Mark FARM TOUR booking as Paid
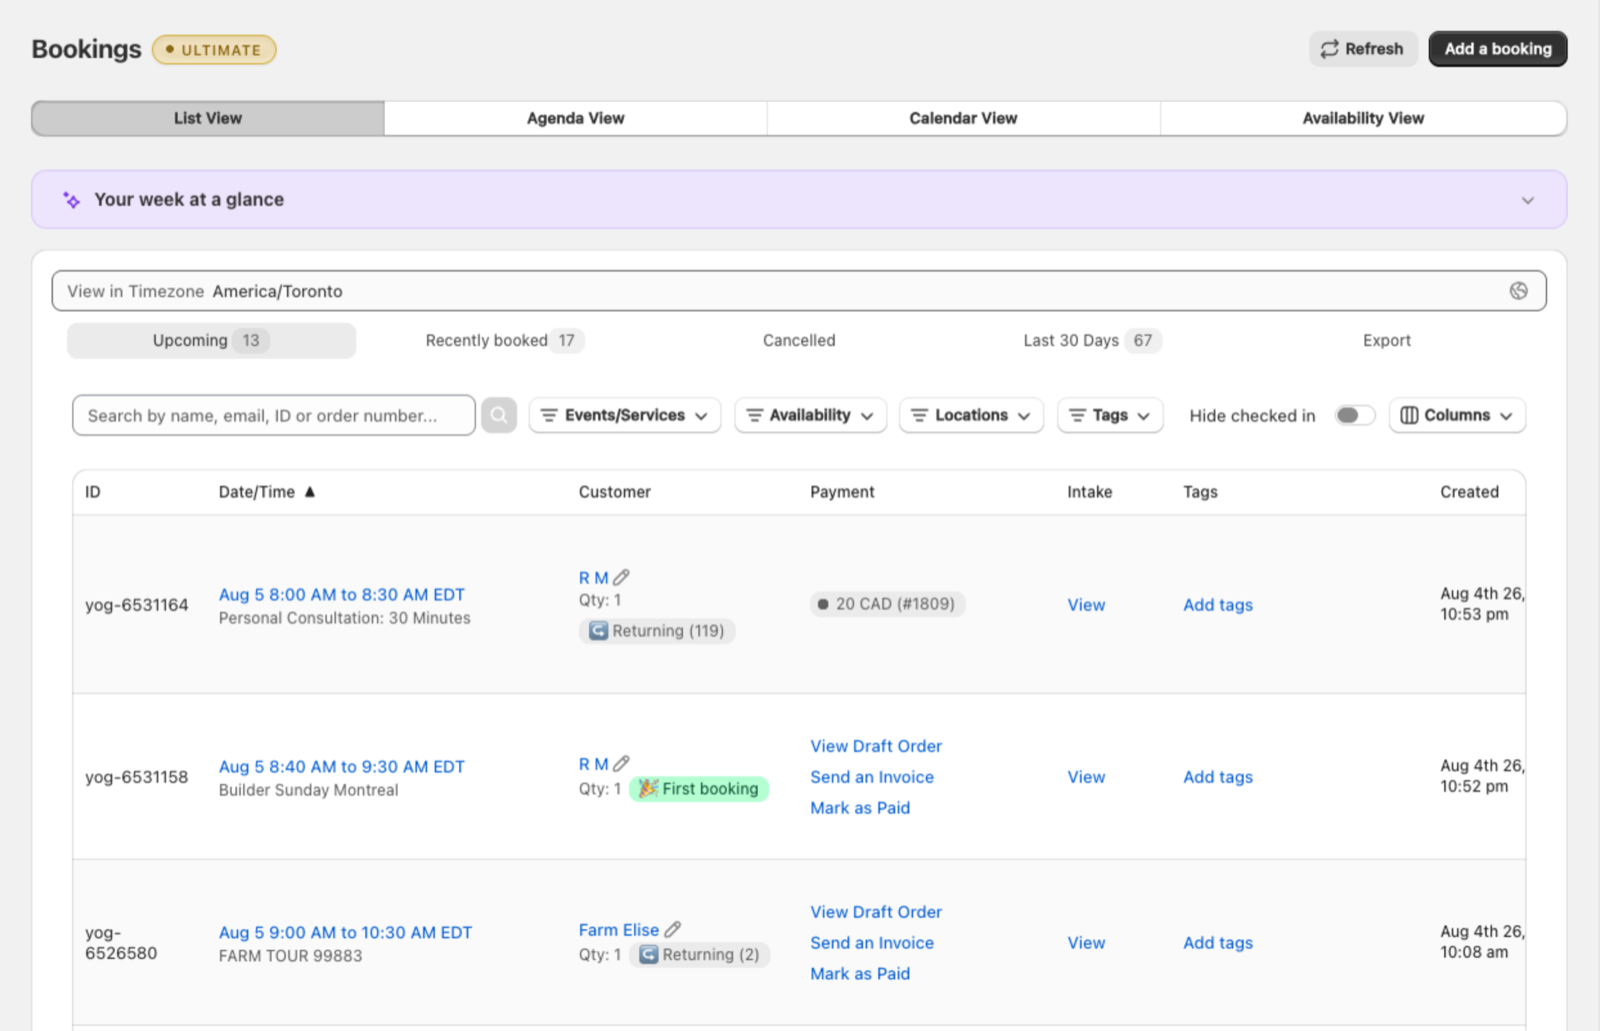 point(860,974)
